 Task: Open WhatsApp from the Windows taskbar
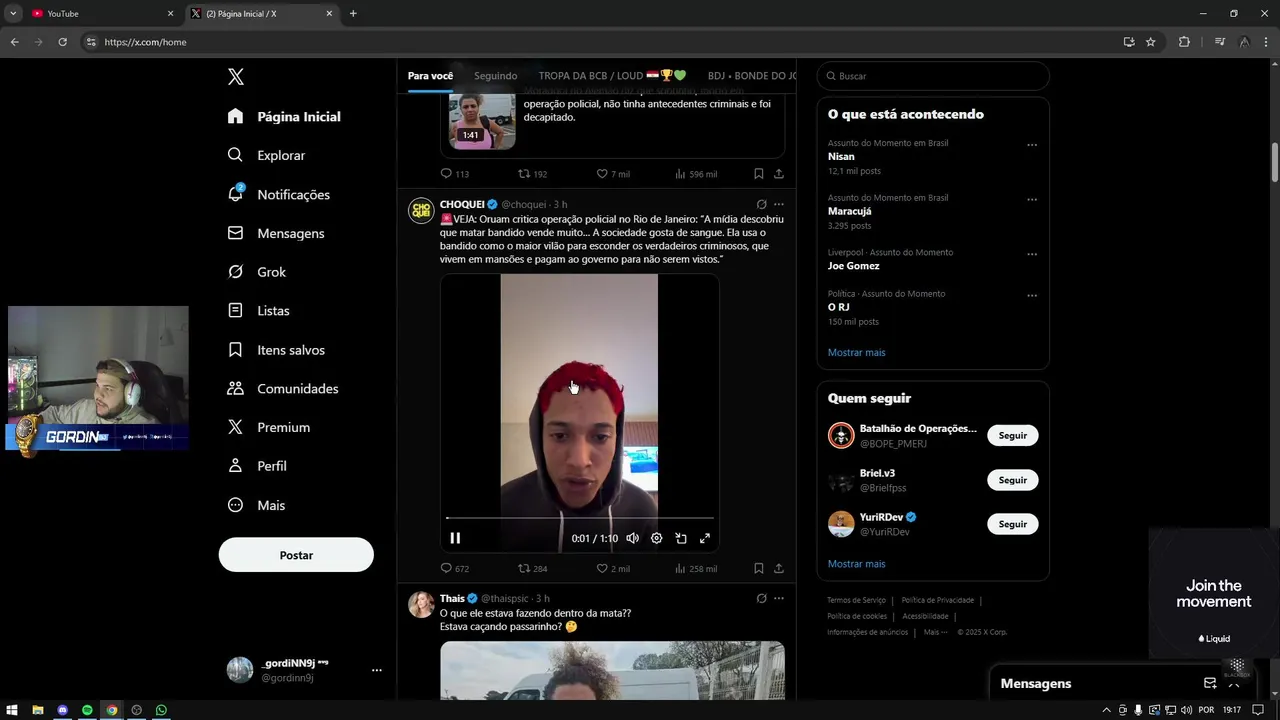[x=161, y=710]
